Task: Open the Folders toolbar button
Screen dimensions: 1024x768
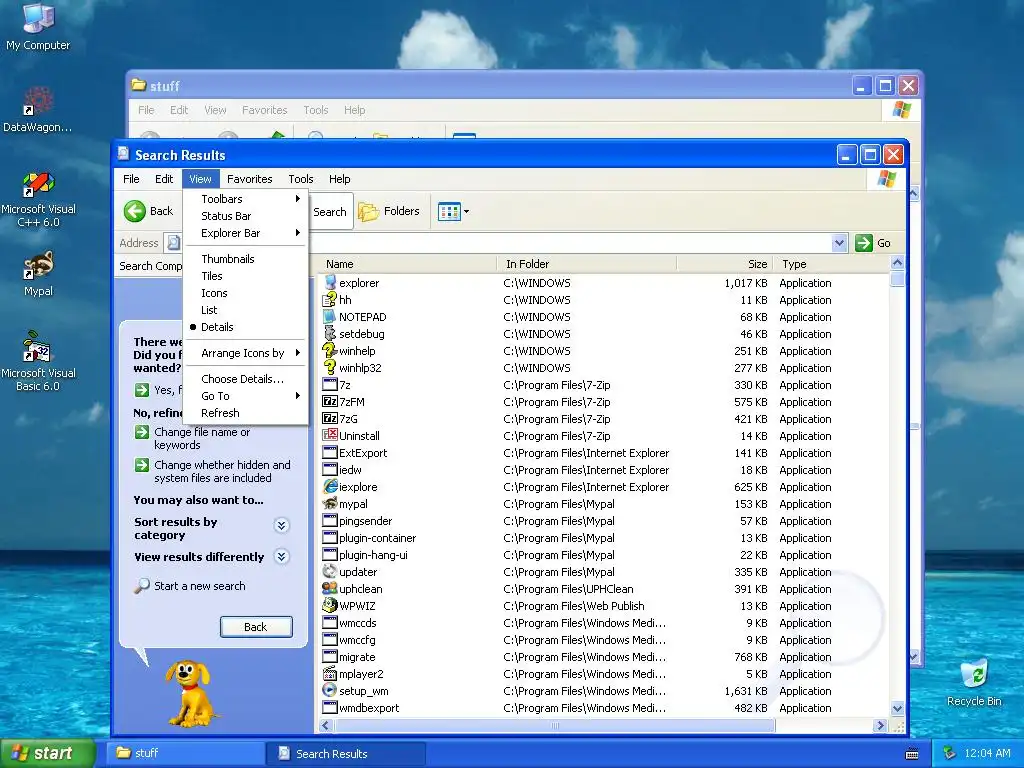Action: coord(389,211)
